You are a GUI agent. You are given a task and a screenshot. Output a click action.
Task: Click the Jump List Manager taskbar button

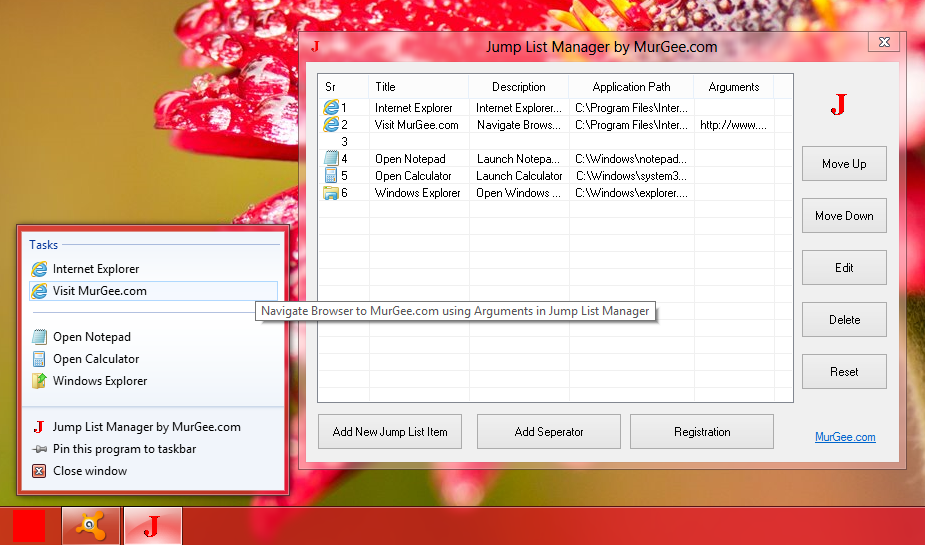click(x=152, y=525)
